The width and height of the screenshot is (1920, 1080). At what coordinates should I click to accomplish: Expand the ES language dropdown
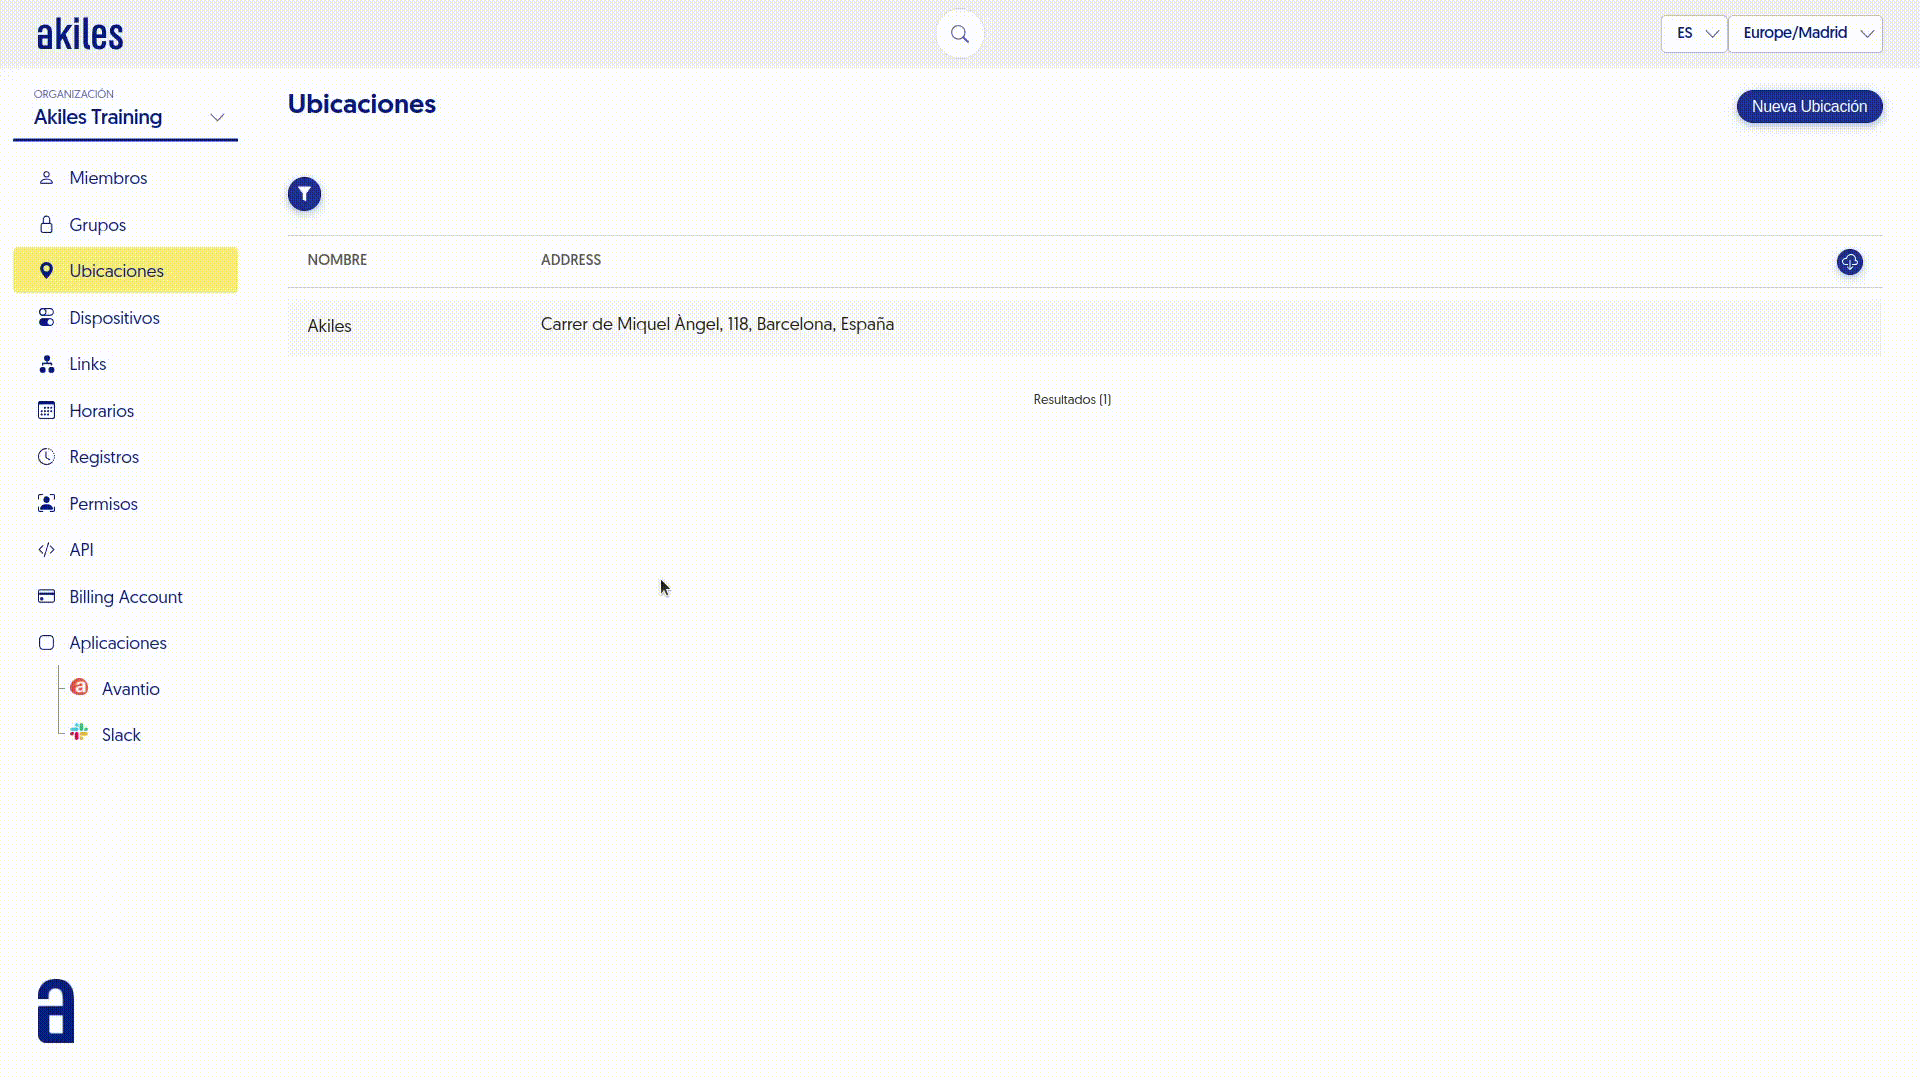click(1694, 33)
